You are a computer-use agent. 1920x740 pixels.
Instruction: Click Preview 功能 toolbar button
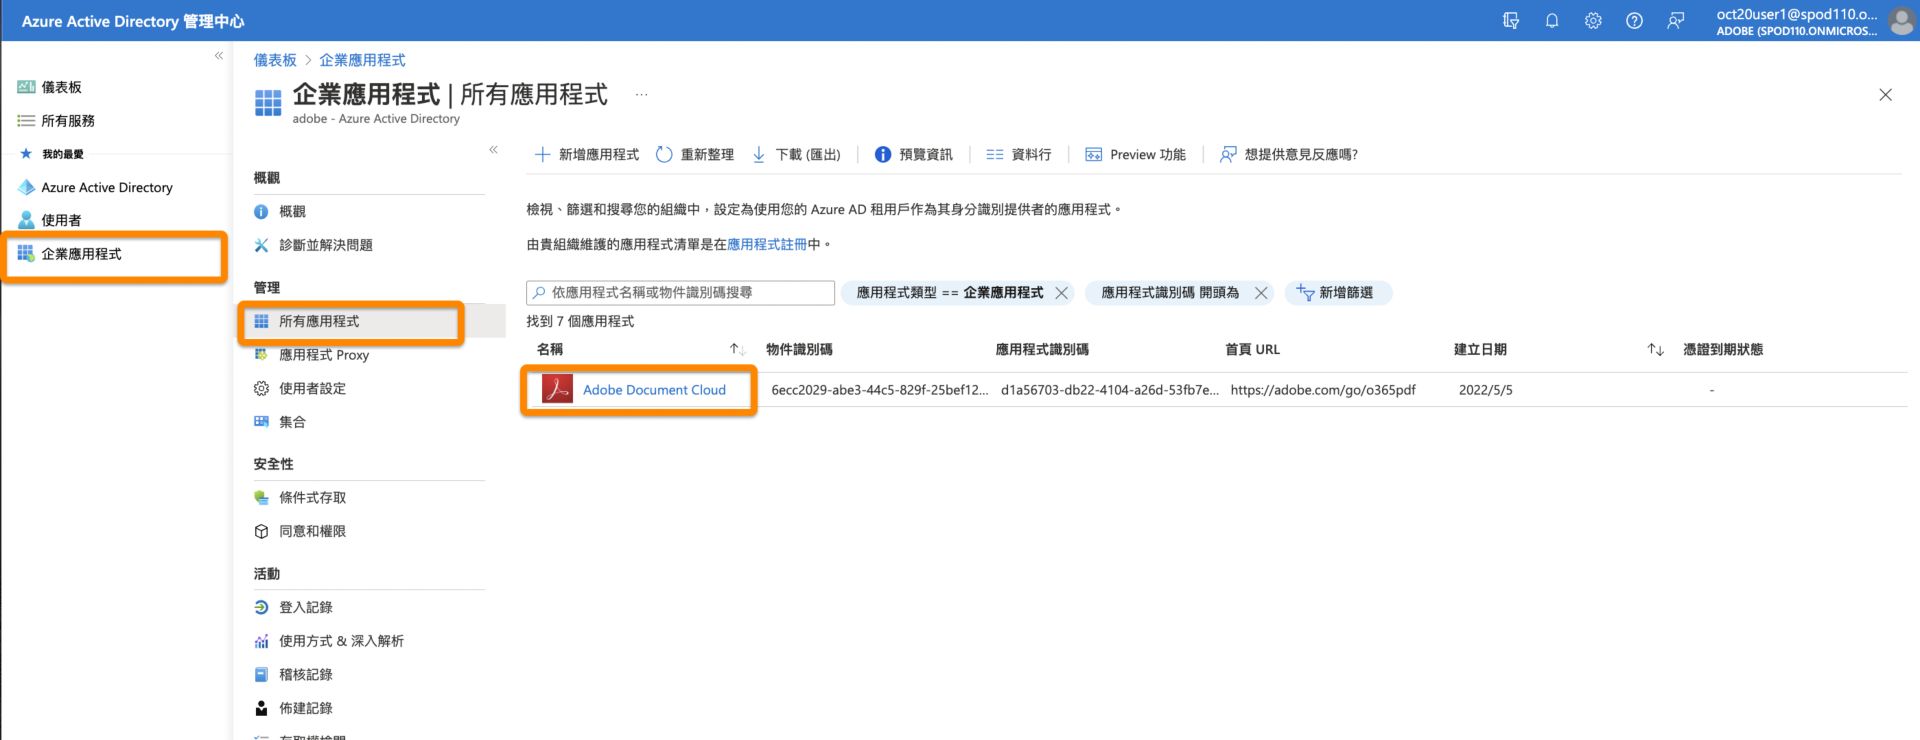tap(1135, 154)
